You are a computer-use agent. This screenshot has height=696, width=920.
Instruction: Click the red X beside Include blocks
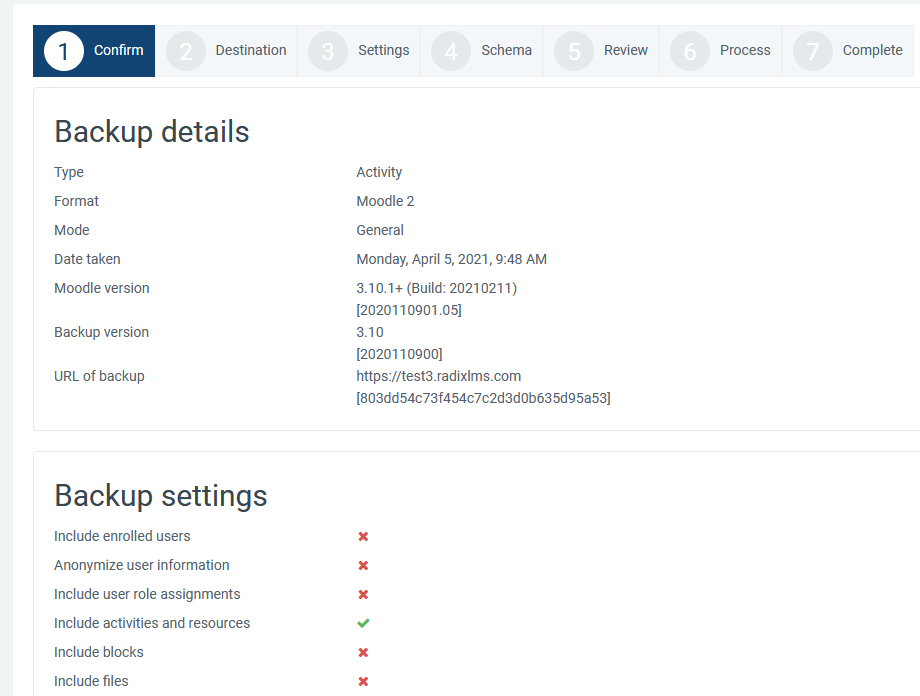tap(363, 653)
